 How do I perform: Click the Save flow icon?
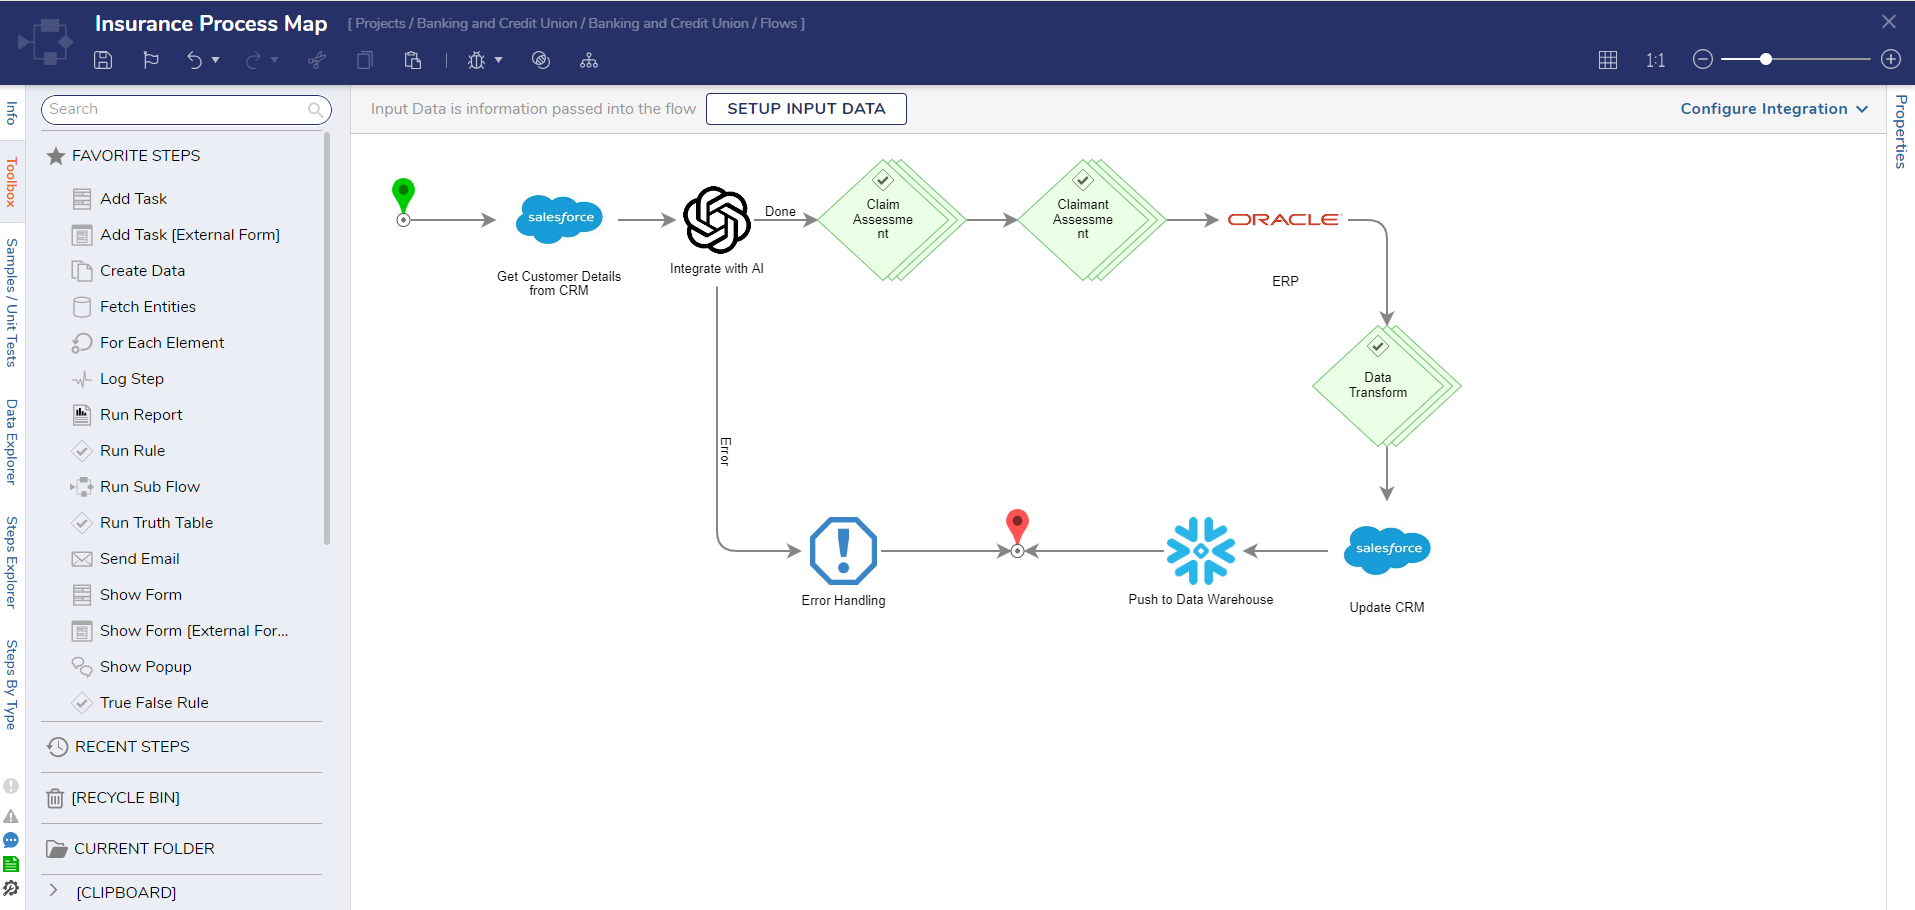pos(103,60)
